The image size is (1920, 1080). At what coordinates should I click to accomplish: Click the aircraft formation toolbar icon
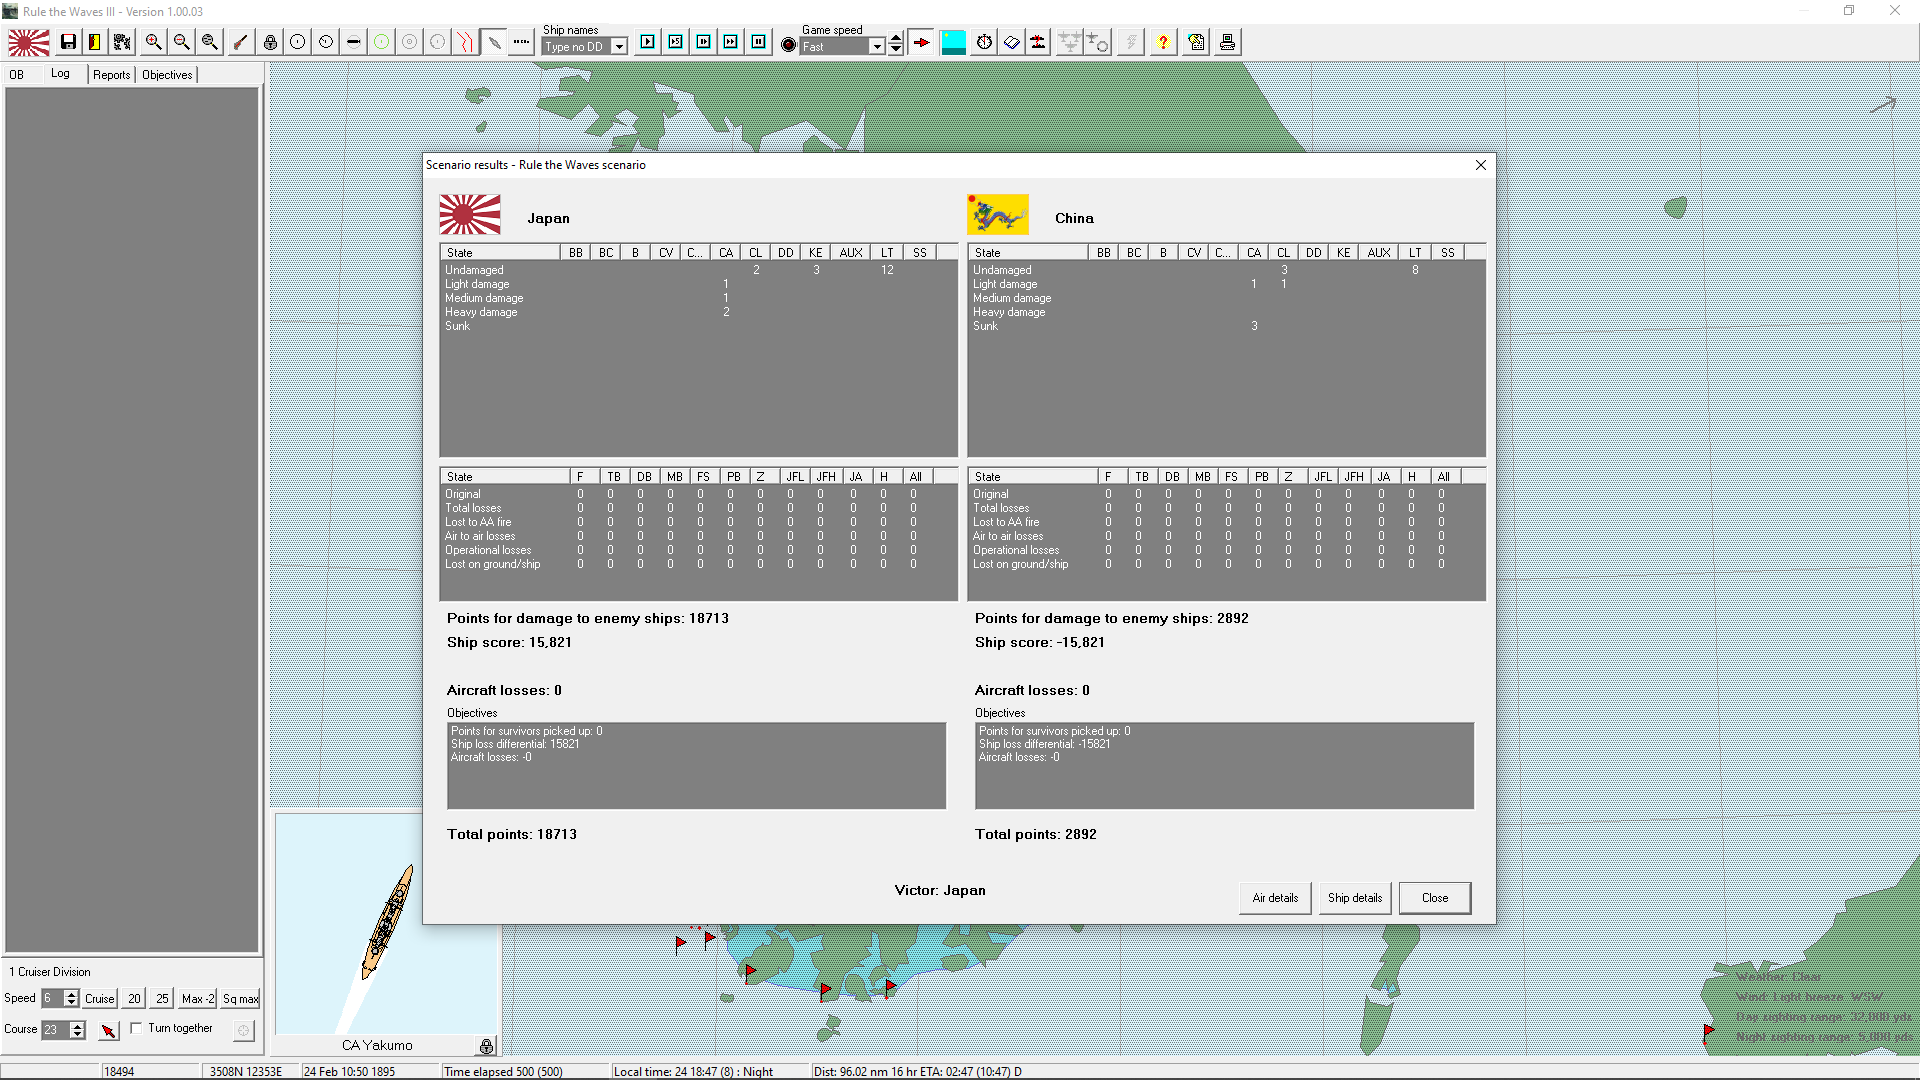pos(1070,42)
